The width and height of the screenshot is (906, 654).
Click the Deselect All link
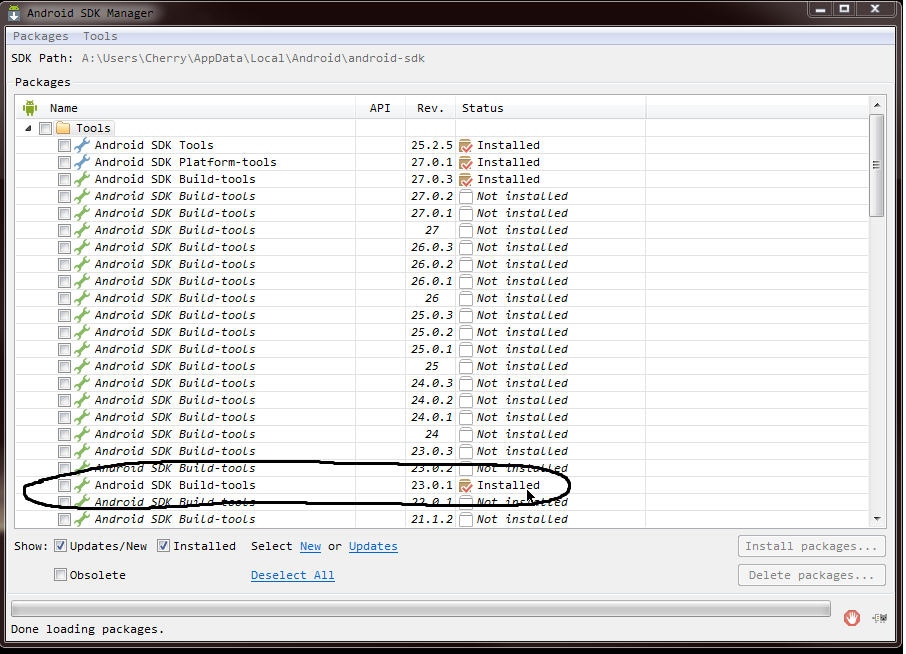click(292, 575)
